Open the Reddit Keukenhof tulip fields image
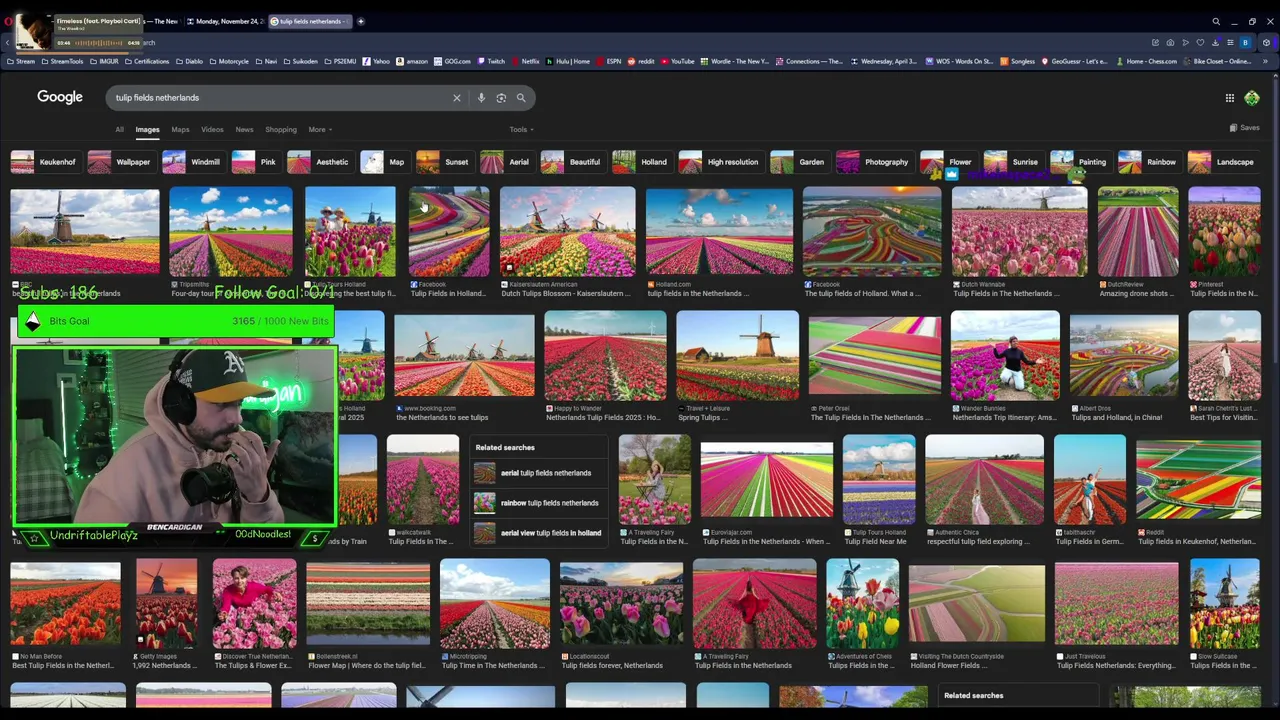This screenshot has height=720, width=1280. pos(1198,480)
